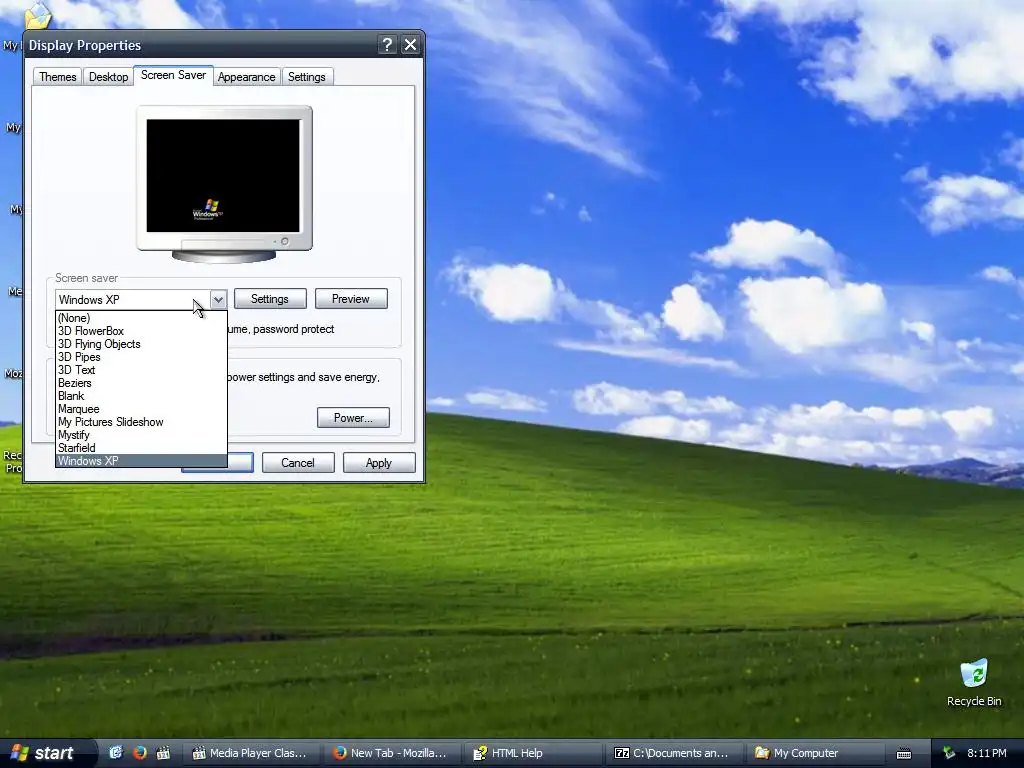The height and width of the screenshot is (768, 1024).
Task: Choose Beziers screen saver
Action: click(x=141, y=383)
